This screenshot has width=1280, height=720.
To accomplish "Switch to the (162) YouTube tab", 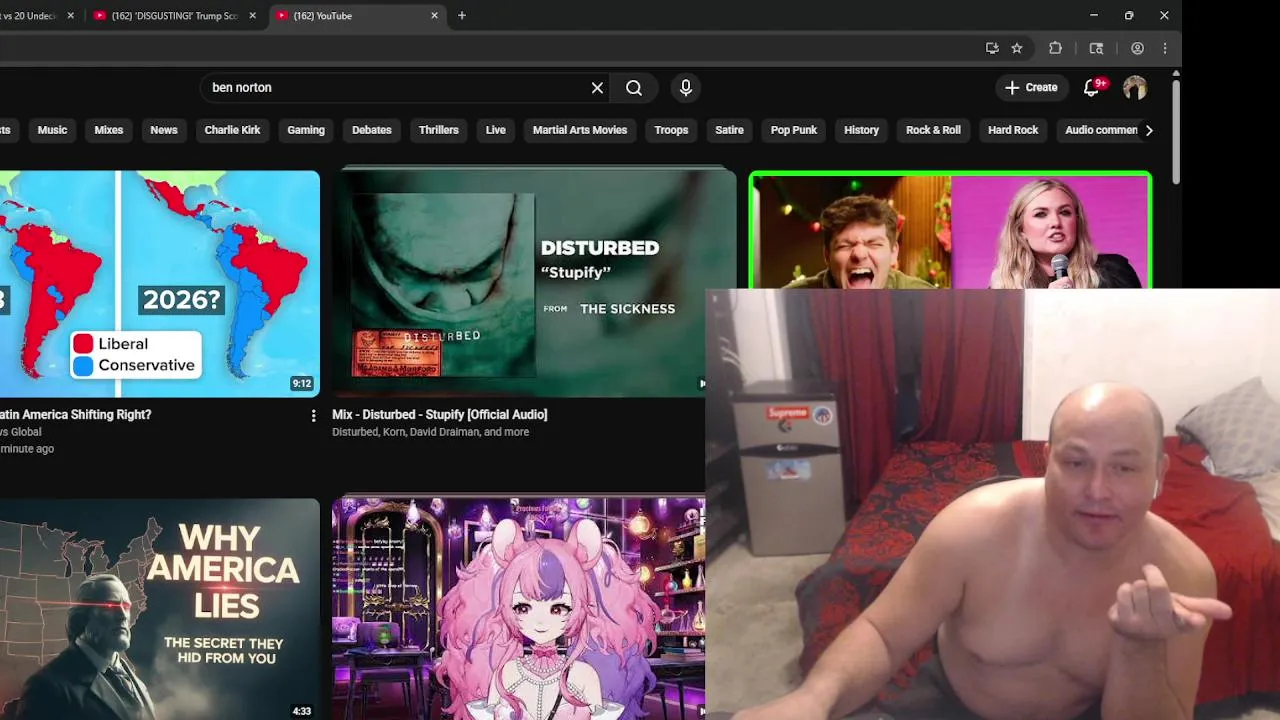I will pyautogui.click(x=357, y=16).
